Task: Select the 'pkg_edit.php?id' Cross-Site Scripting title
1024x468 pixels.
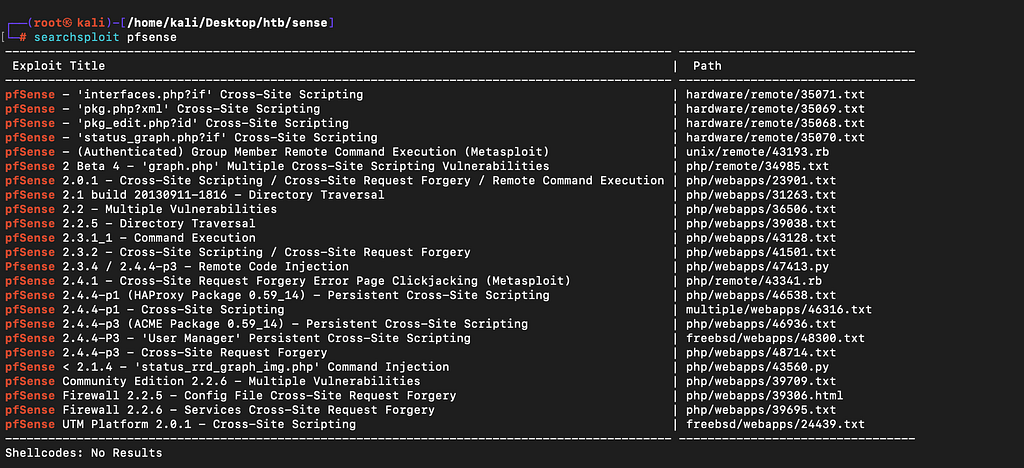Action: (x=177, y=123)
